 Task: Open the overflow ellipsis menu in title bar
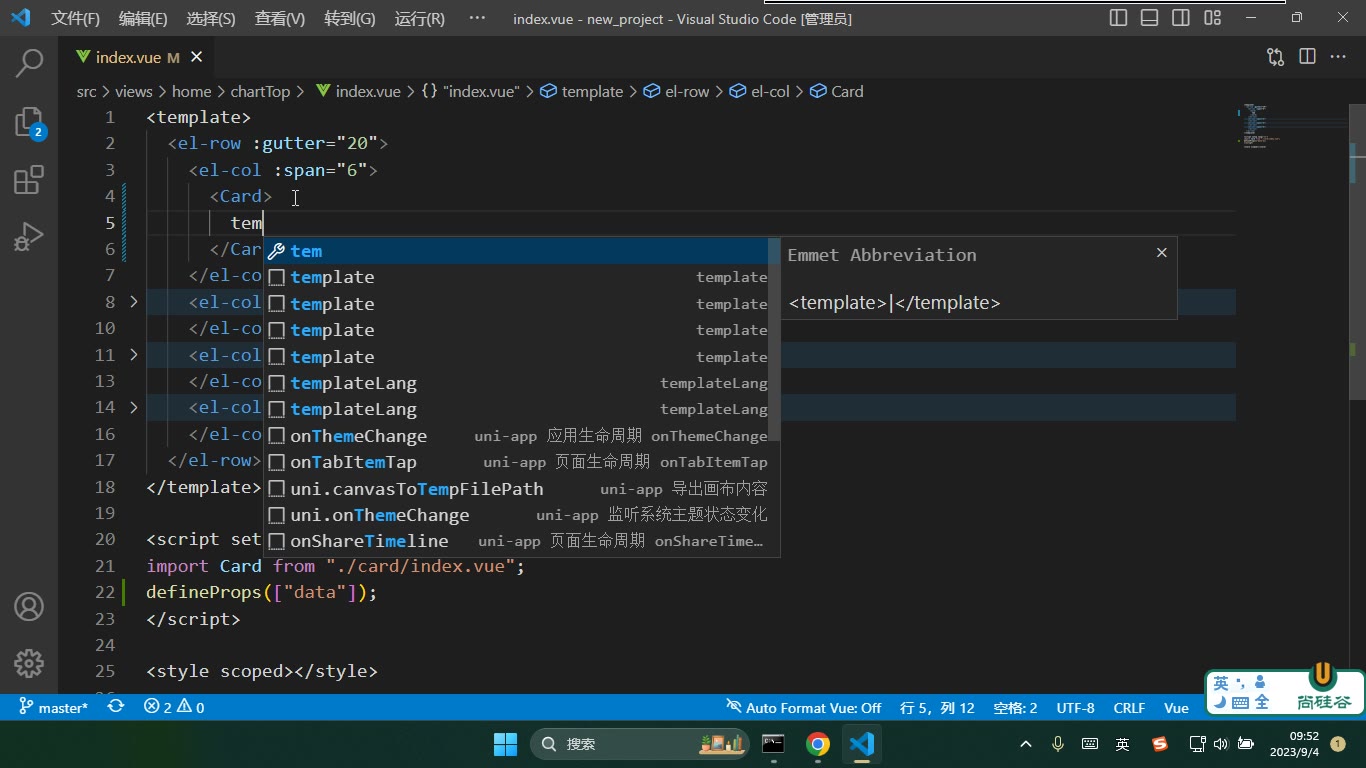point(477,18)
